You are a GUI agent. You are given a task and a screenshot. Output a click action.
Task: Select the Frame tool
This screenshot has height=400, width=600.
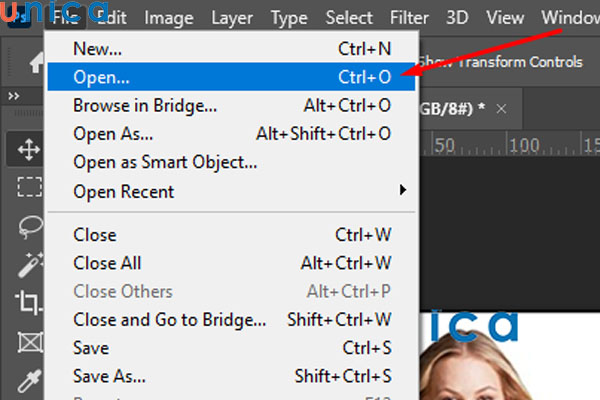28,340
